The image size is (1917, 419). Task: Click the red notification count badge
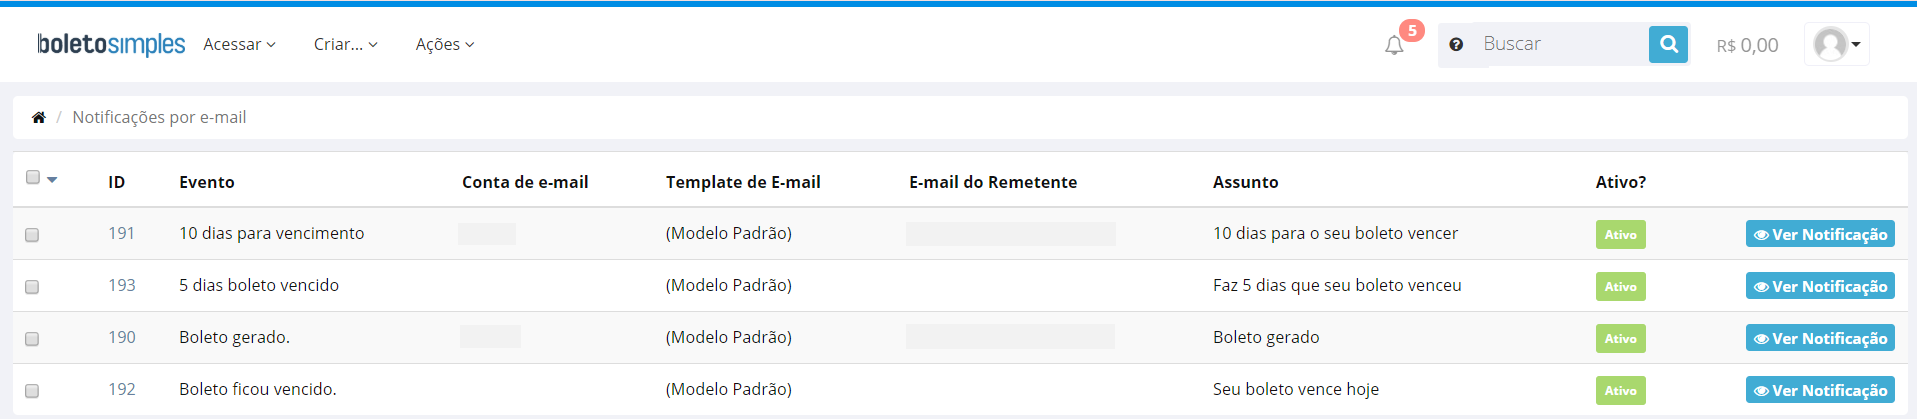pos(1411,31)
